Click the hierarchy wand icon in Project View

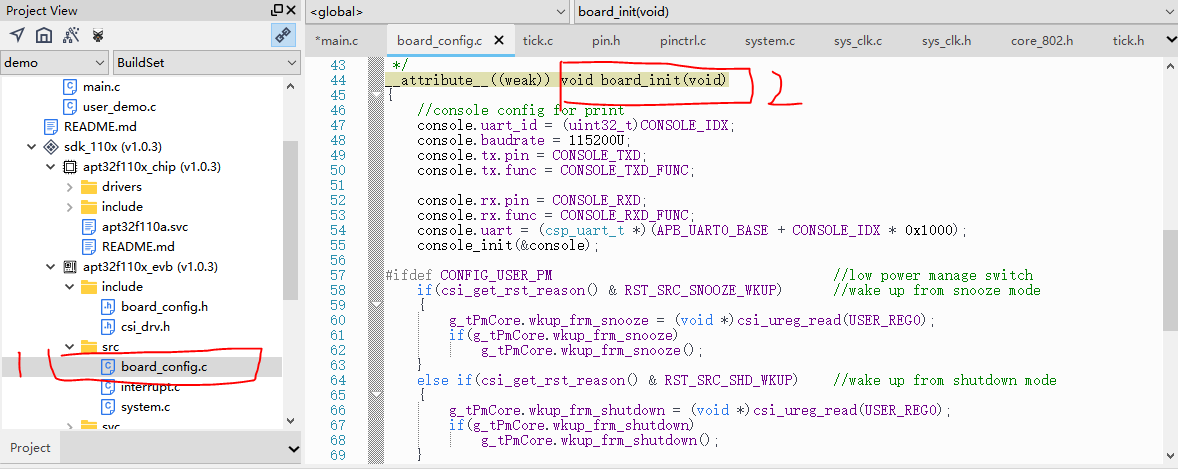click(x=71, y=35)
